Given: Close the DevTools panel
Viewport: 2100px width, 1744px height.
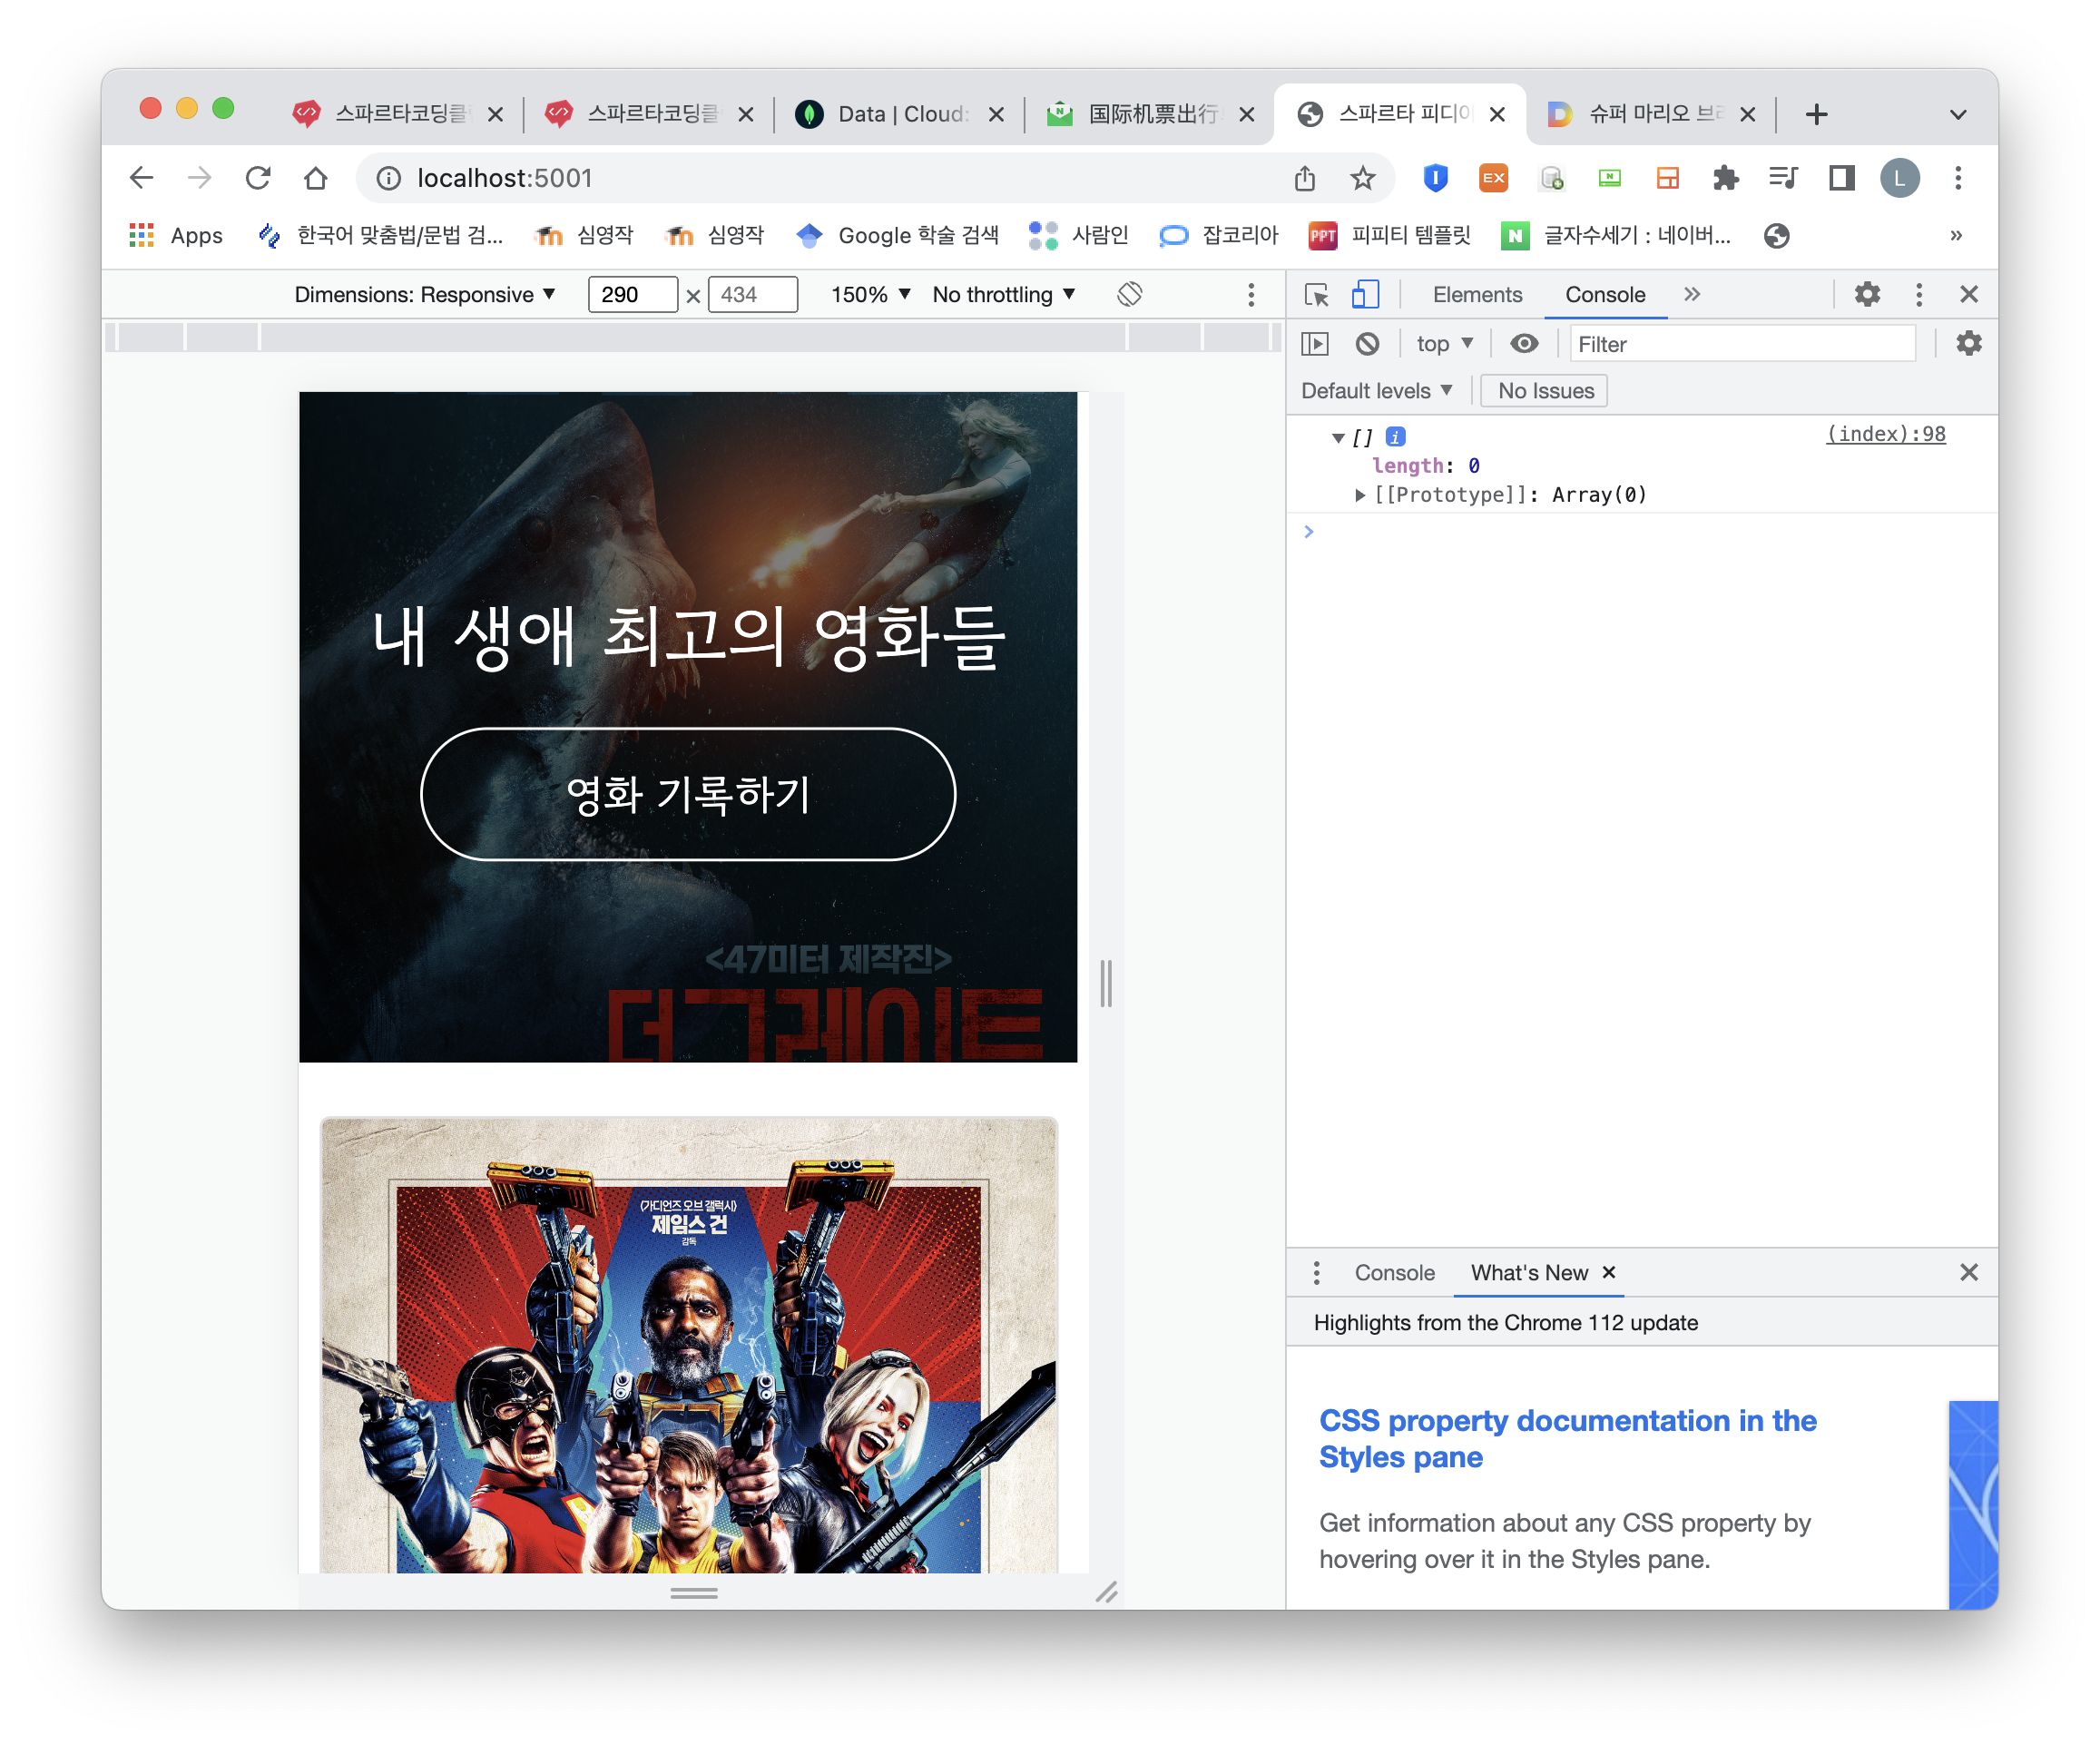Looking at the screenshot, I should 1969,294.
